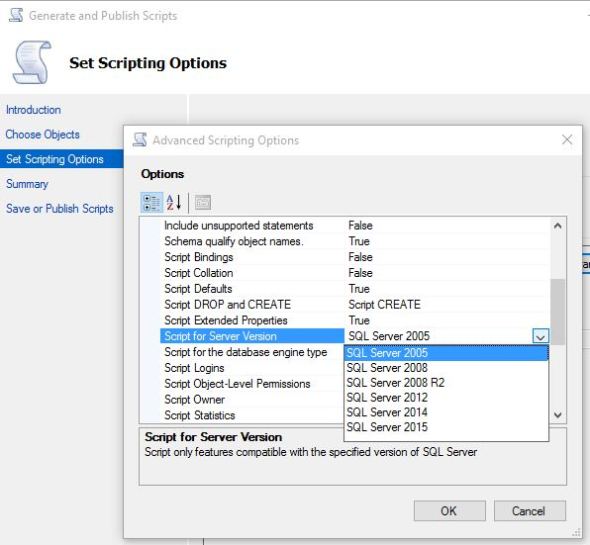Choose SQL Server 2014 from the list
Image resolution: width=590 pixels, height=545 pixels.
click(x=446, y=412)
